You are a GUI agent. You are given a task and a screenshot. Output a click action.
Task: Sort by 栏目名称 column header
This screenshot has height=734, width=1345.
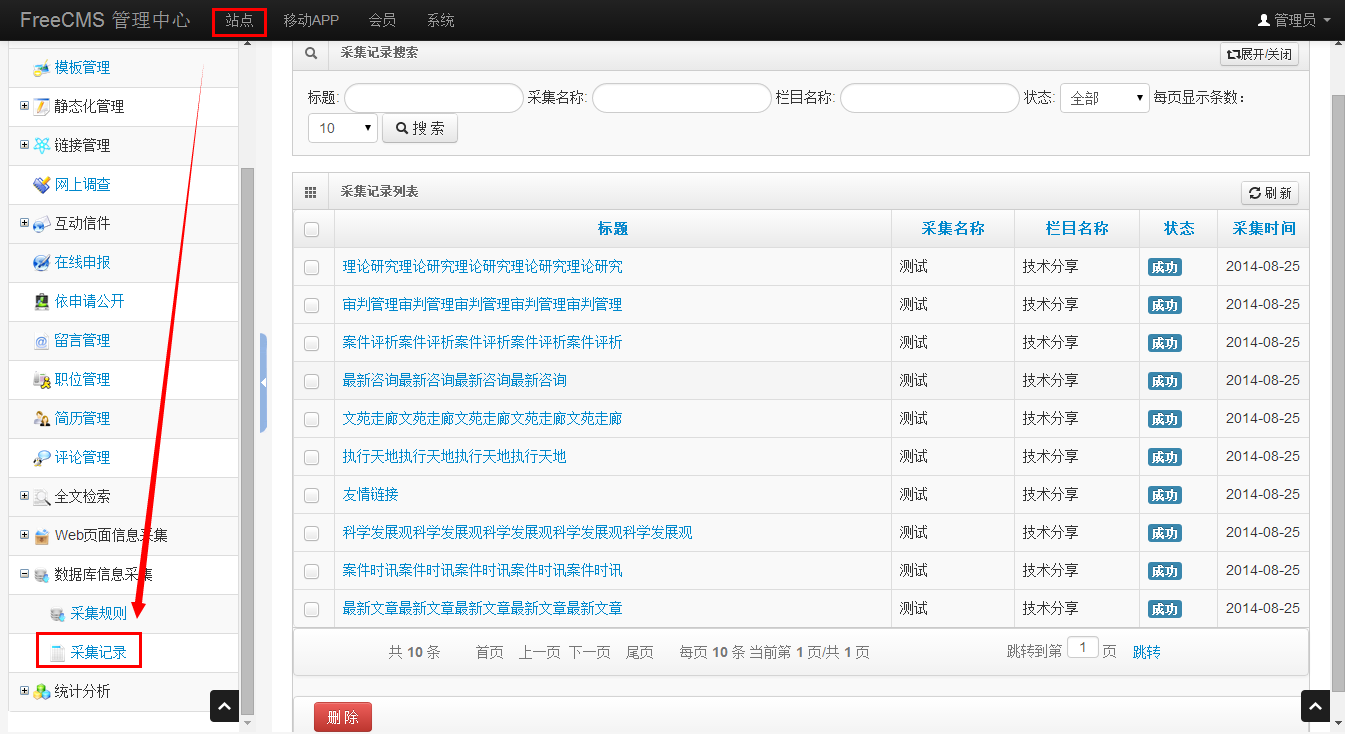(1077, 228)
